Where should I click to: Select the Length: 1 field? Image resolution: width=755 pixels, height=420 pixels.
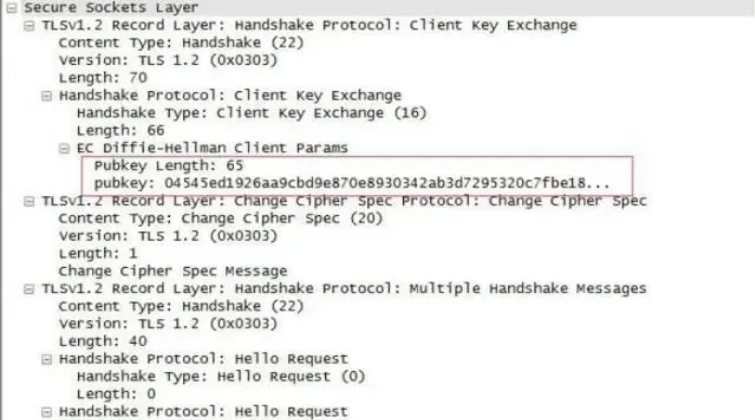tap(98, 254)
